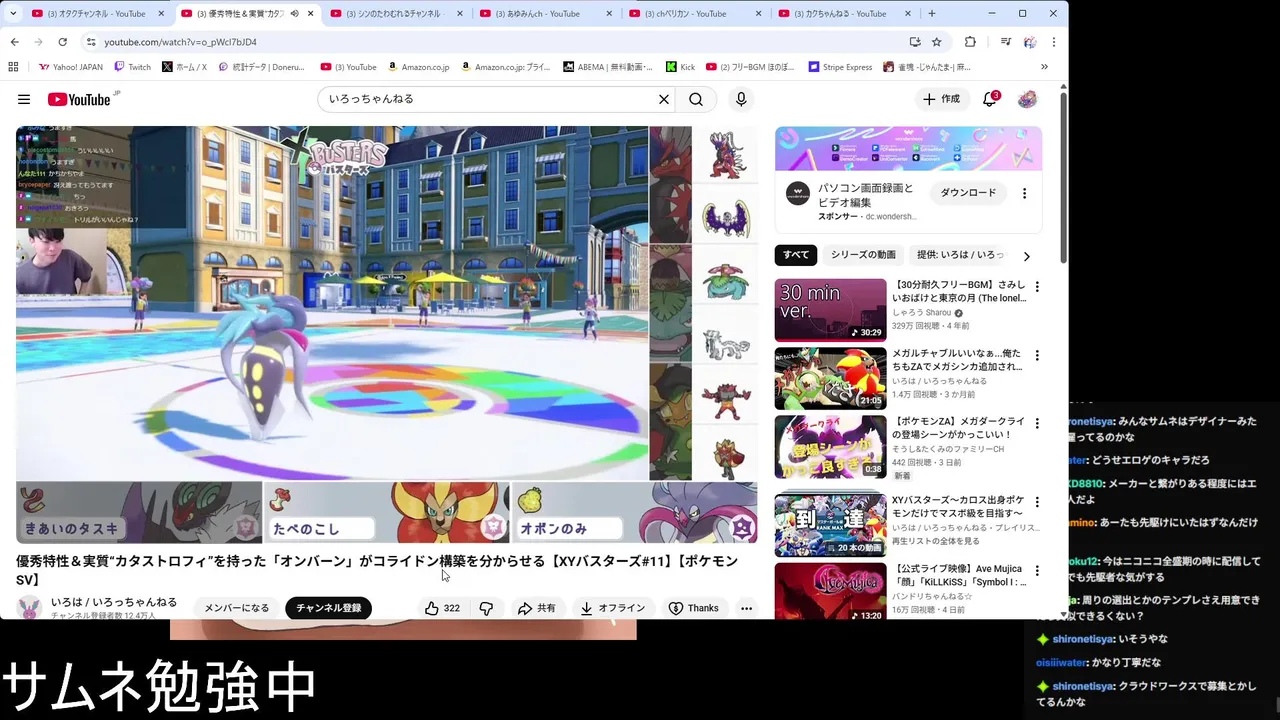Open Kick bookmark

coord(680,67)
